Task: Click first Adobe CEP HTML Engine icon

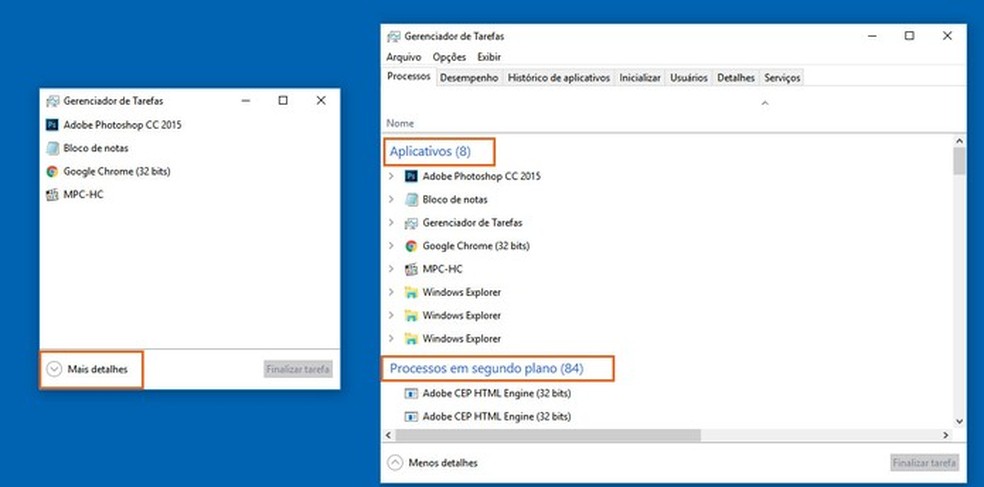Action: [411, 393]
